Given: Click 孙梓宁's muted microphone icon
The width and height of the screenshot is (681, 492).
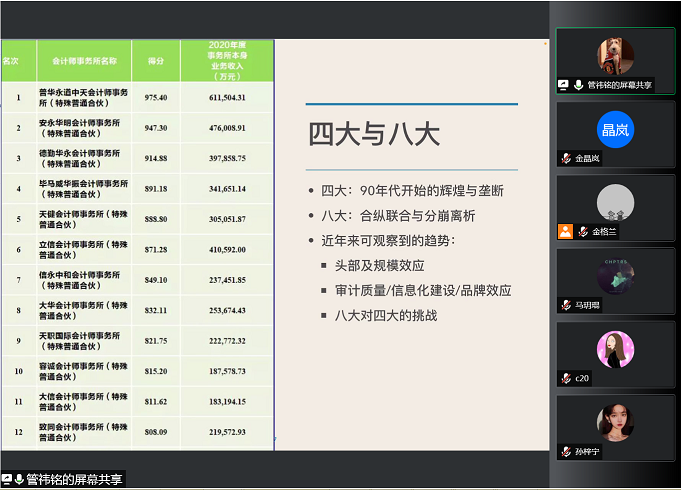Looking at the screenshot, I should coord(565,451).
